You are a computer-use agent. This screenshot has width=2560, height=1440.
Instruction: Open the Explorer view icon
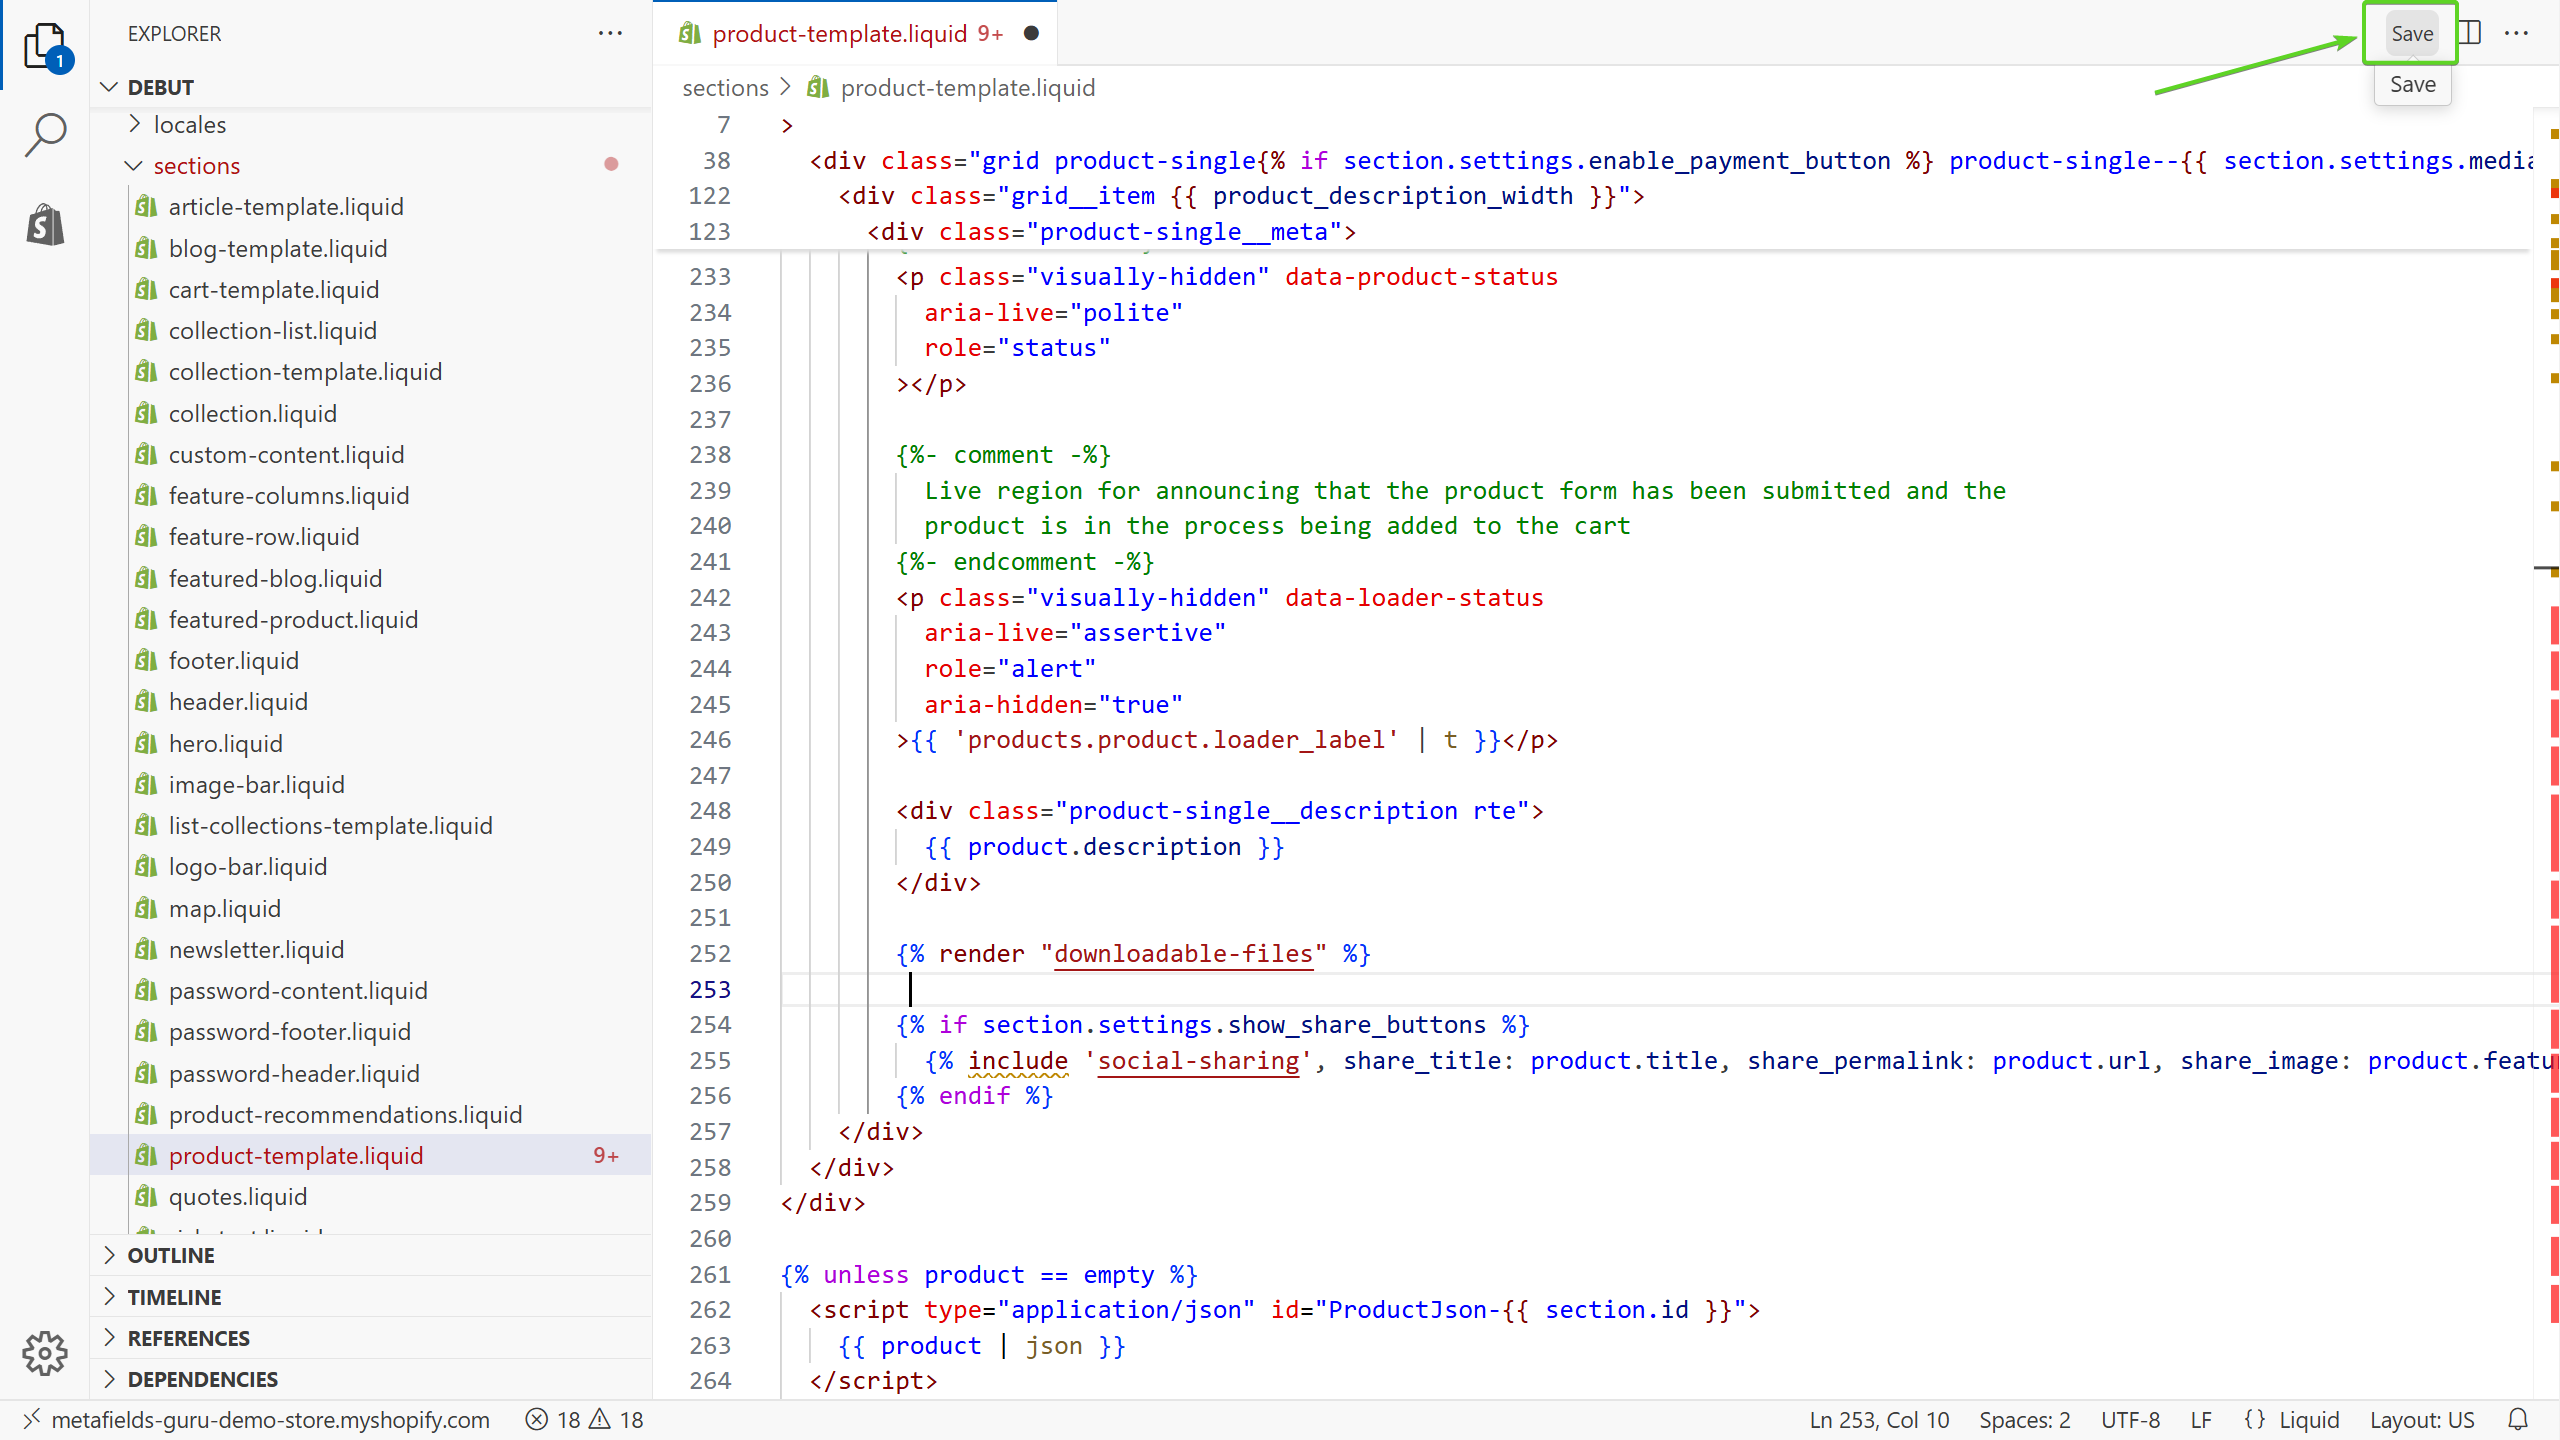(45, 45)
